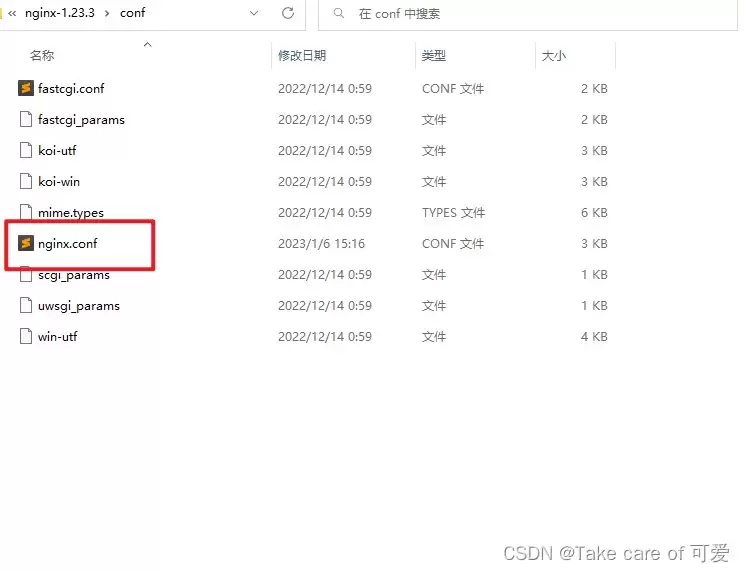Select the nginx.conf file name
Viewport: 744px width, 572px height.
click(x=67, y=244)
